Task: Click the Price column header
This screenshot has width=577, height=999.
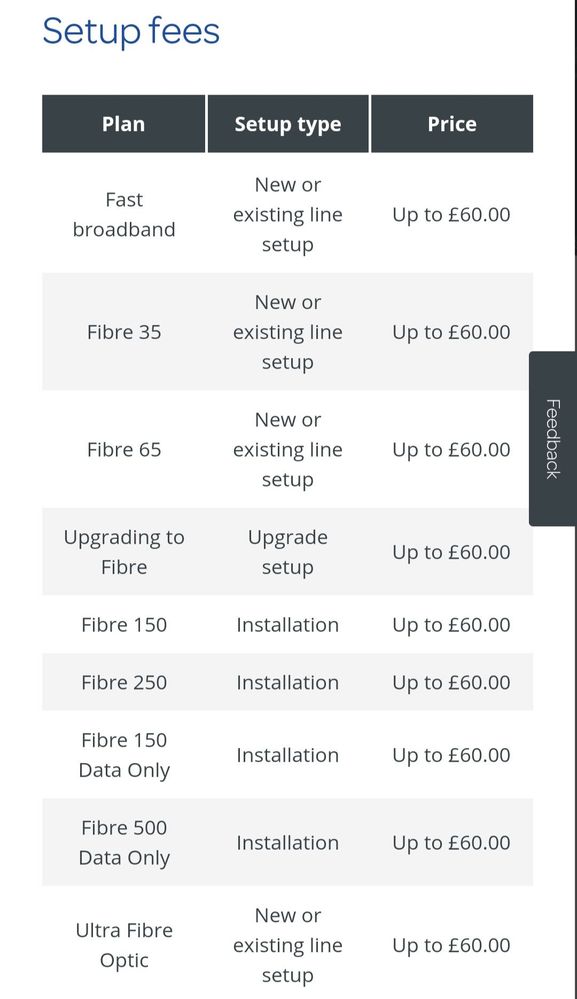Action: 452,124
